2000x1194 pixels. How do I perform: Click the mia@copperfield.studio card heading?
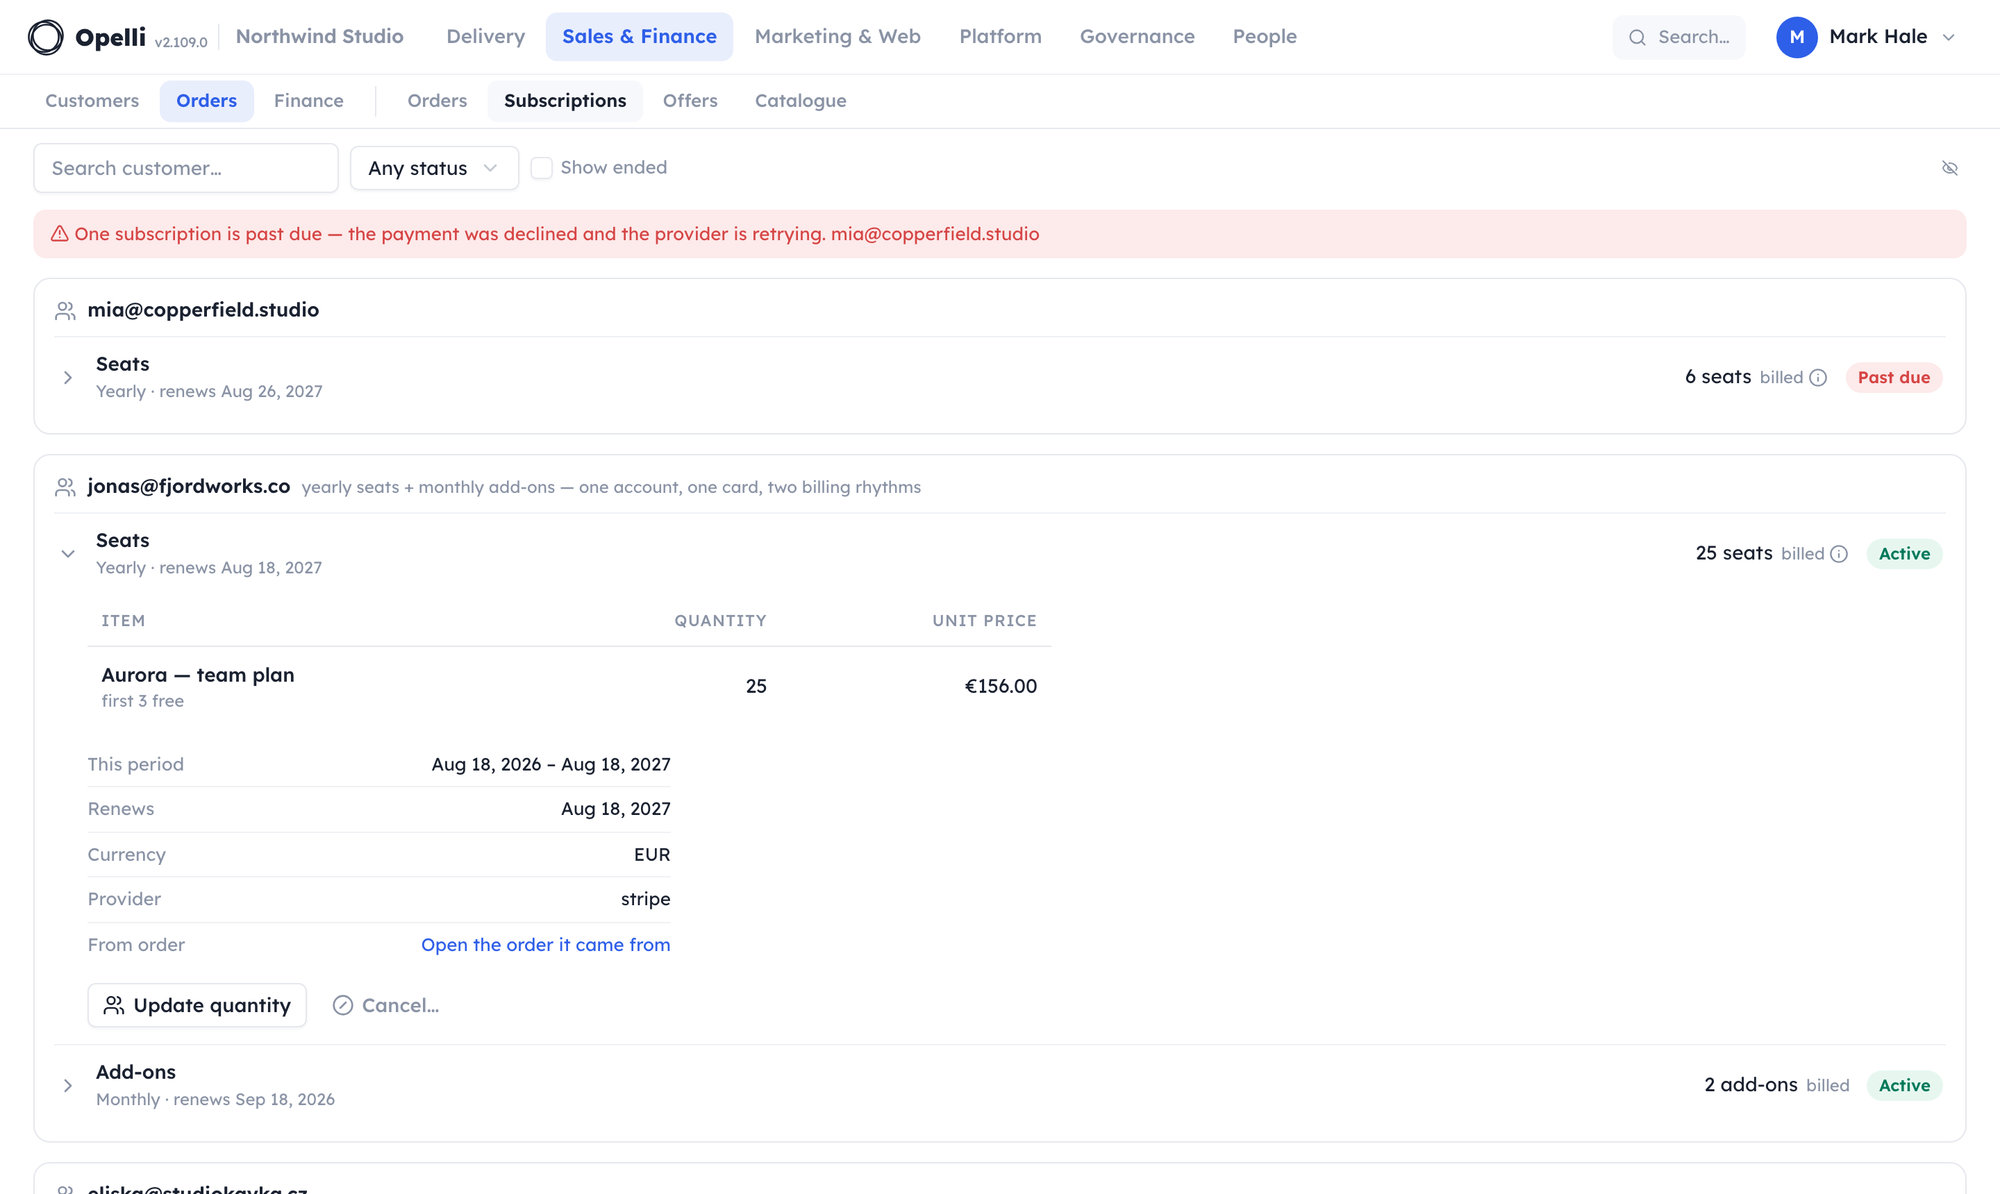[203, 310]
